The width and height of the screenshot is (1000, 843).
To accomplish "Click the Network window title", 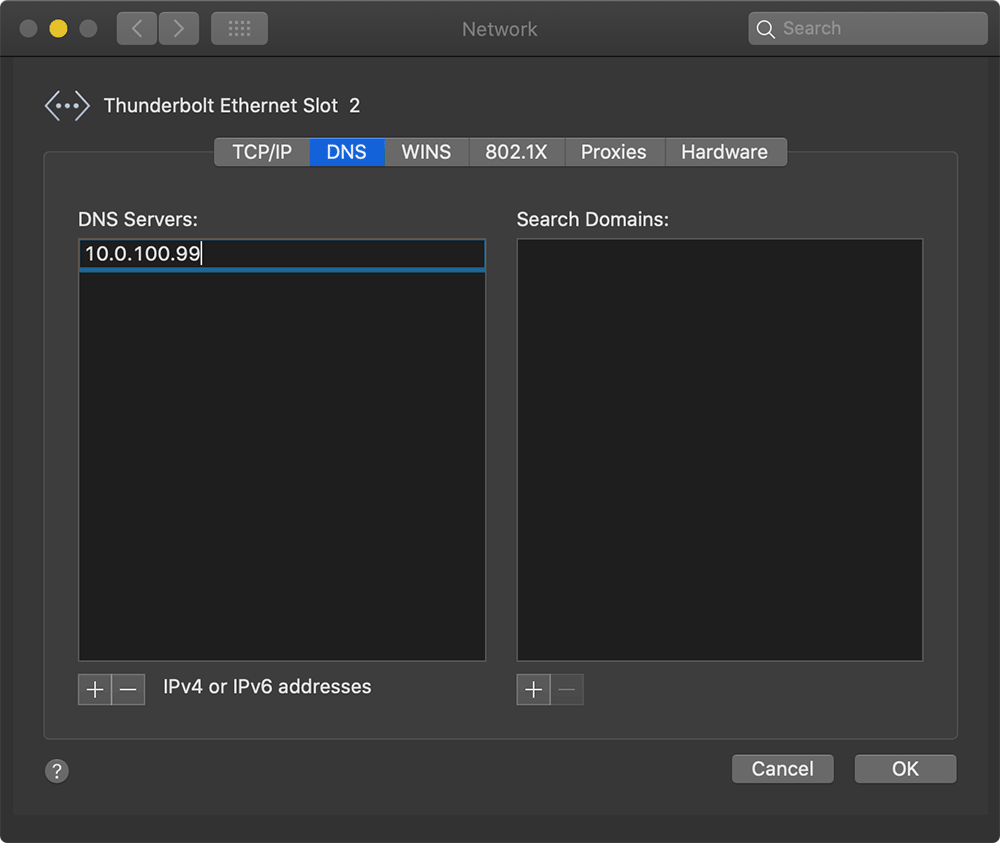I will pyautogui.click(x=500, y=29).
